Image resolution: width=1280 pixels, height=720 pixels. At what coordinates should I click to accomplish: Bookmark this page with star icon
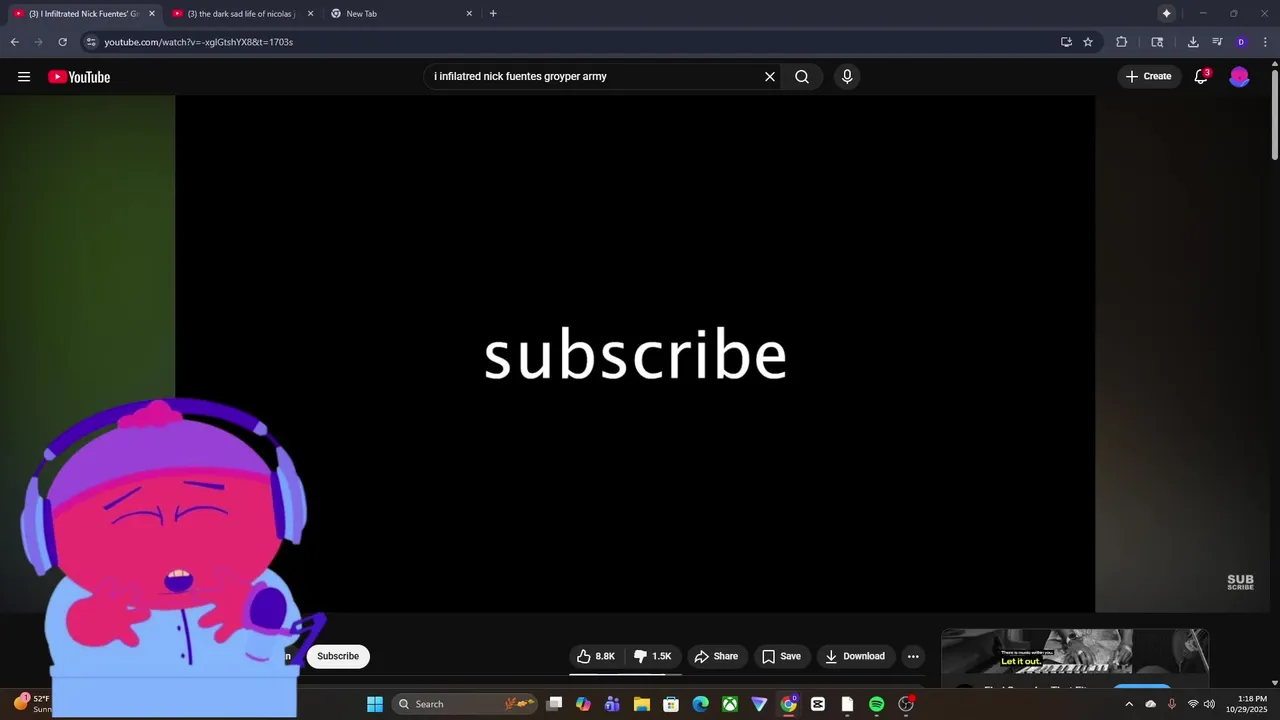(x=1088, y=42)
